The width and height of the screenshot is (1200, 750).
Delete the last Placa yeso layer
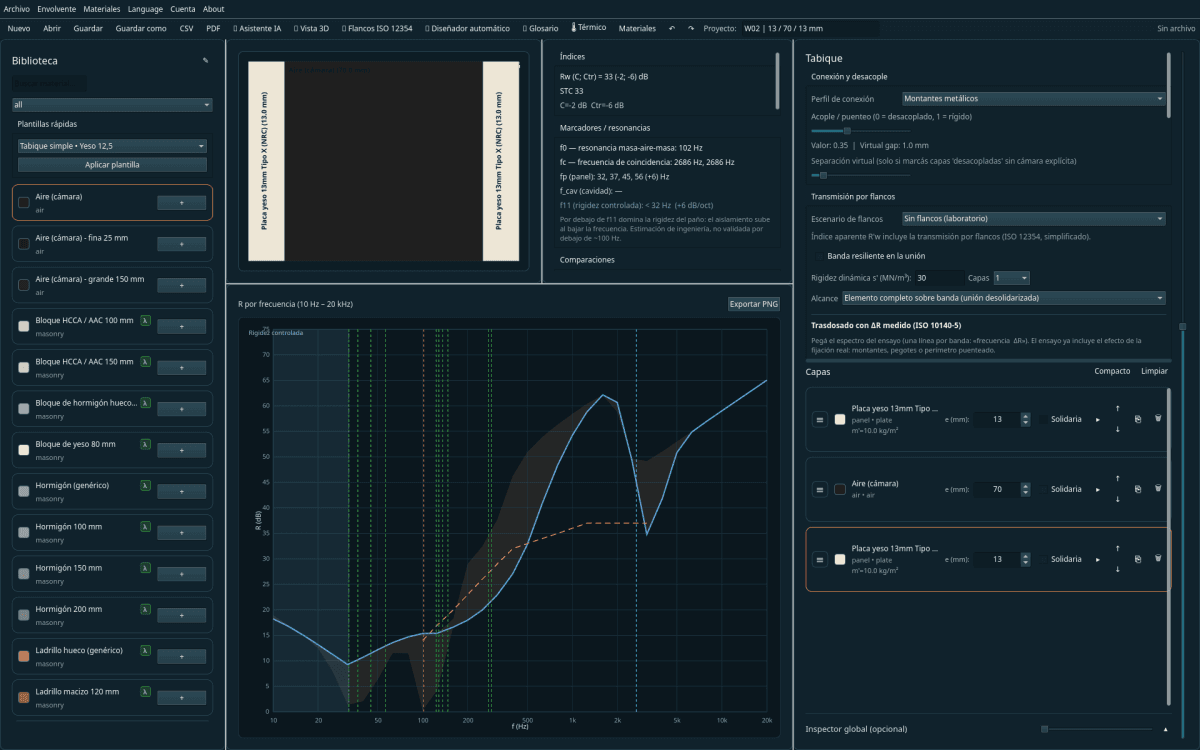tap(1158, 559)
